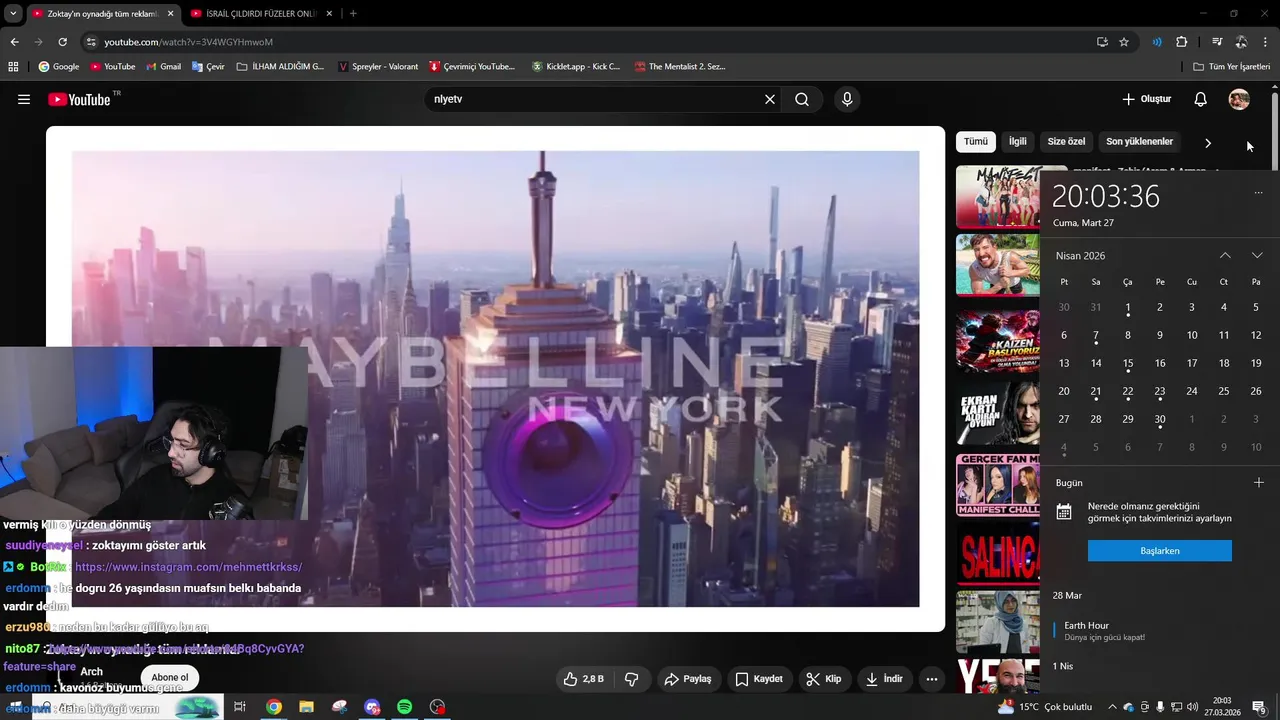Open the KAIZEN BAŞLIYORUZ video thumbnail

(998, 340)
